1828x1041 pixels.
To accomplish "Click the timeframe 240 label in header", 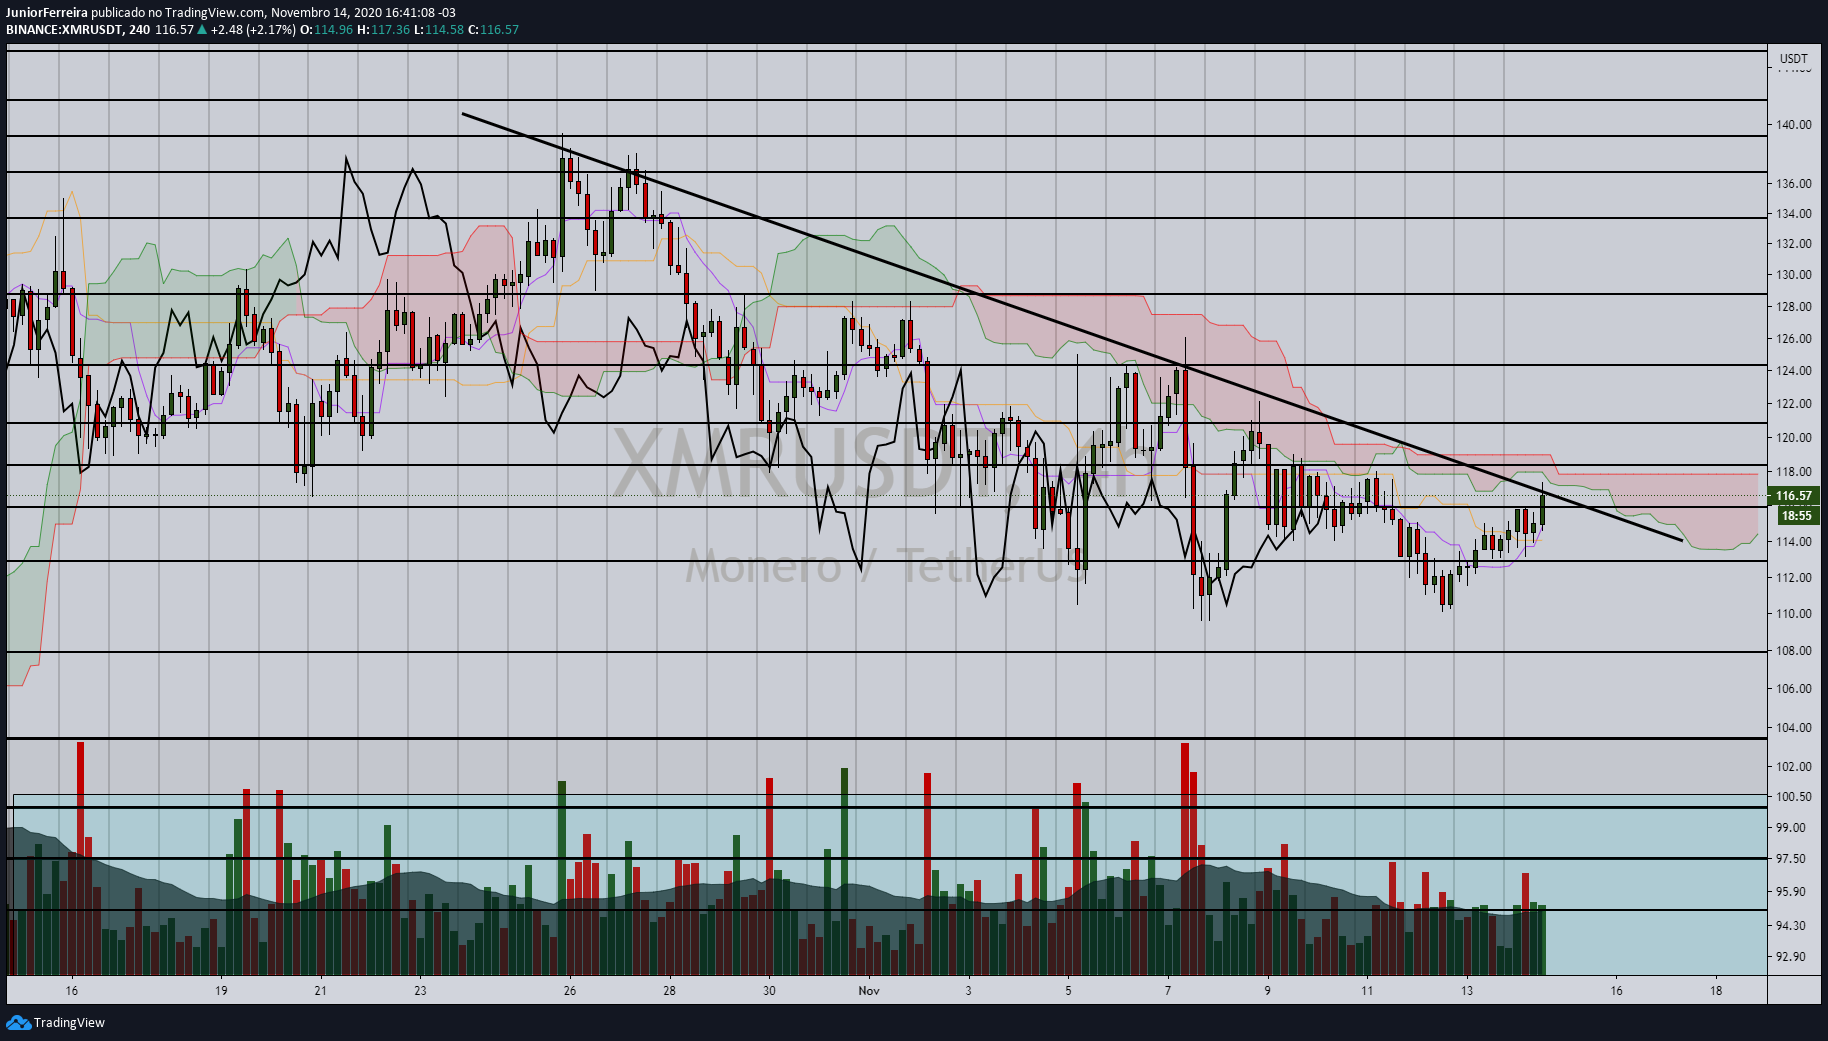I will point(140,30).
